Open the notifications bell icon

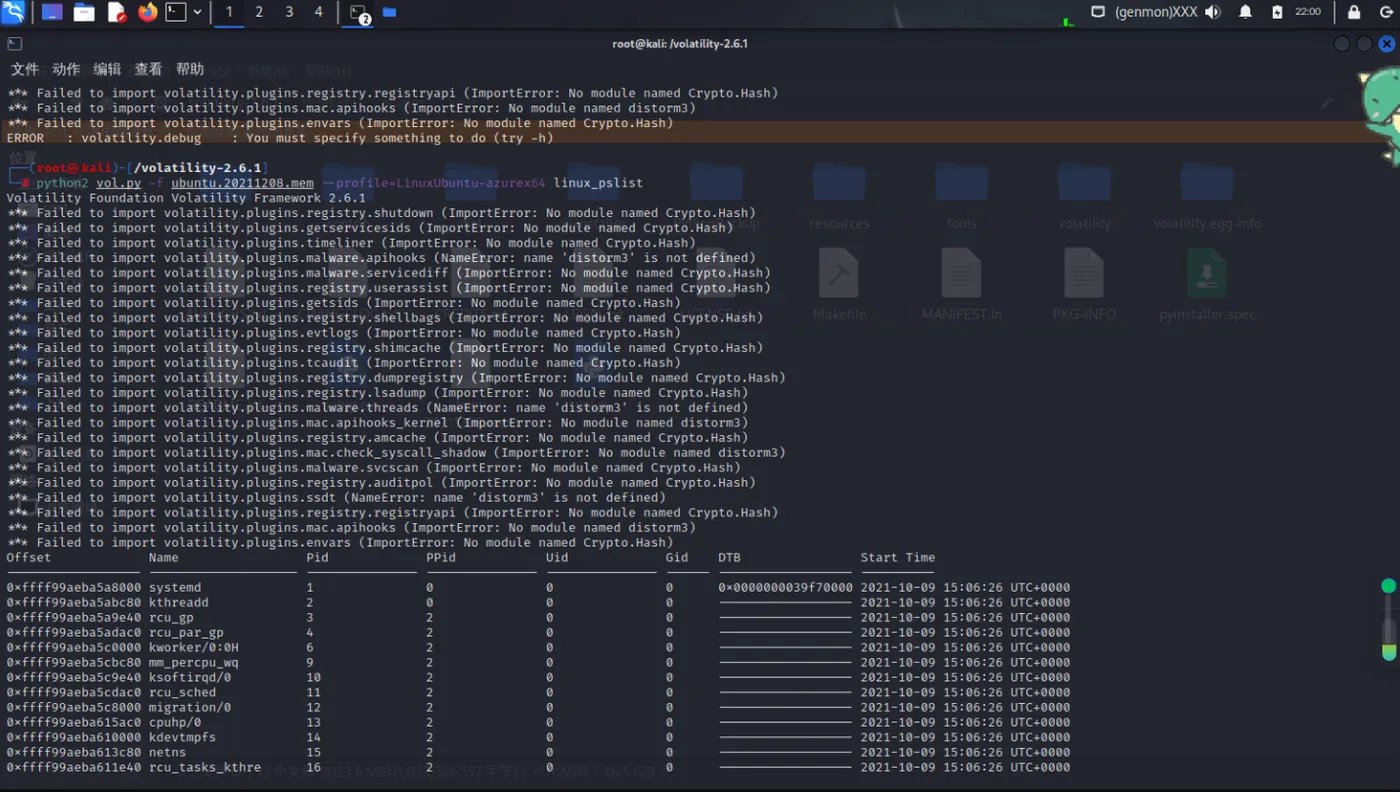click(x=1245, y=12)
